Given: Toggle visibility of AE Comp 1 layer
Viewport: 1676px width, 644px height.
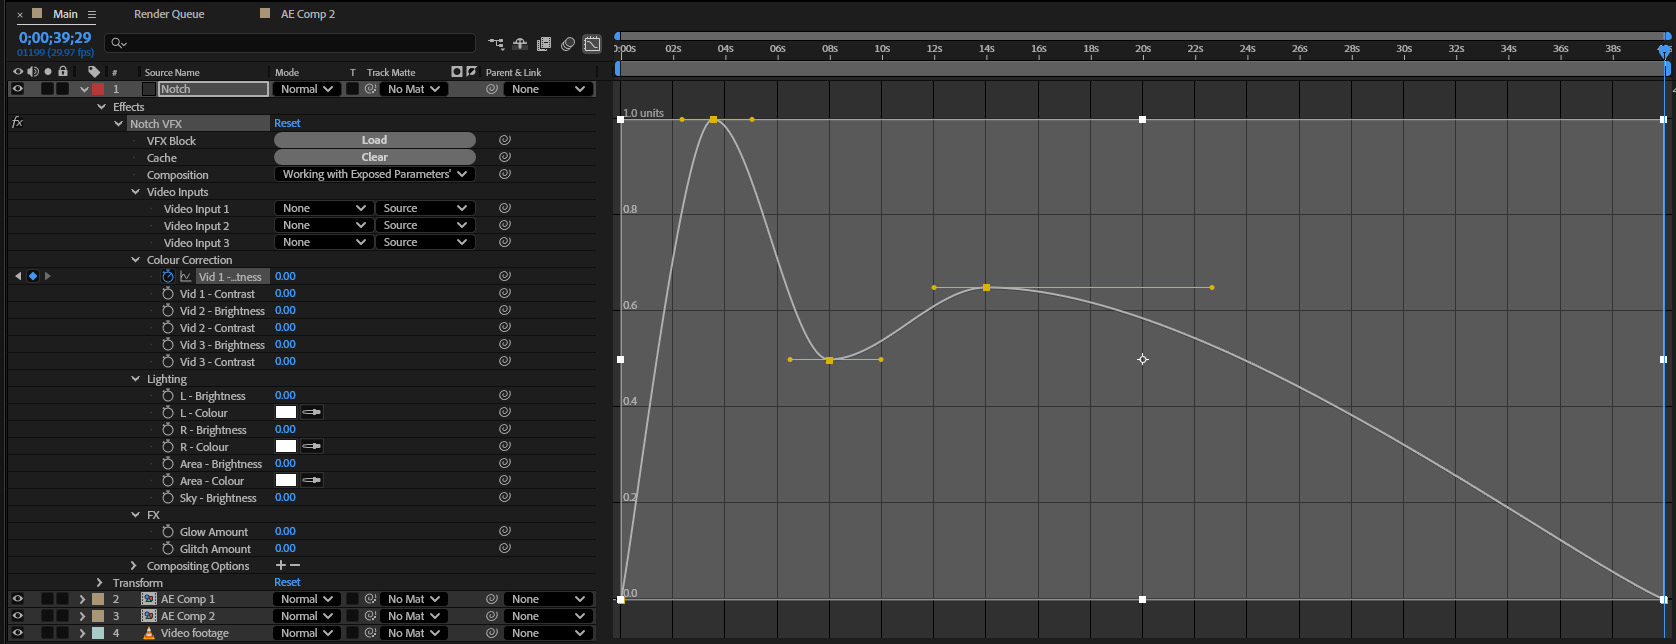Looking at the screenshot, I should click(17, 599).
